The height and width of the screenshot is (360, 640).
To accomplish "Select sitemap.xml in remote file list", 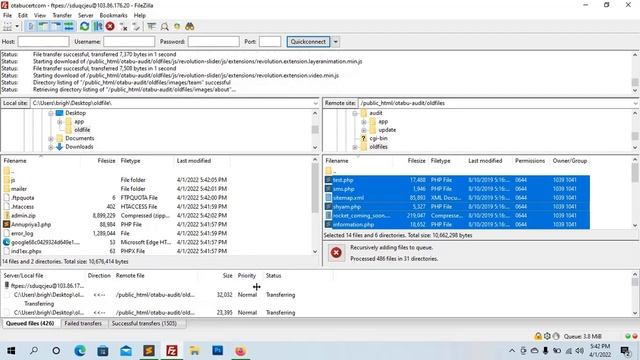I will pyautogui.click(x=348, y=198).
